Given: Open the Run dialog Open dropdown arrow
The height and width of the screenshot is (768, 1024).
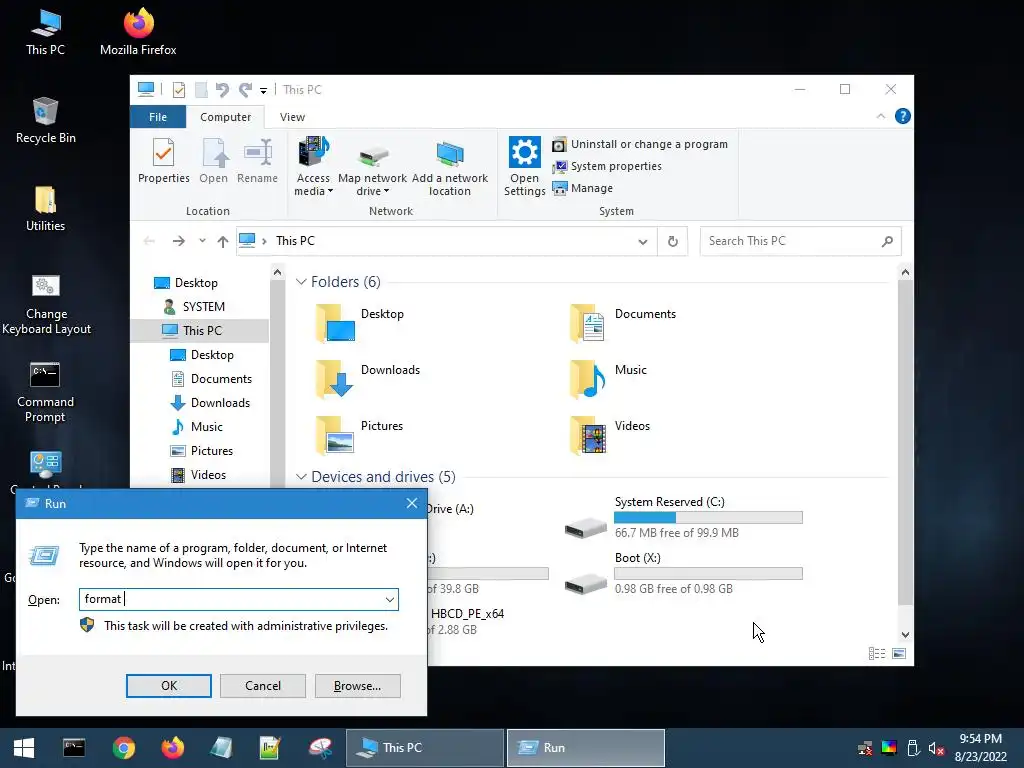Looking at the screenshot, I should point(390,600).
